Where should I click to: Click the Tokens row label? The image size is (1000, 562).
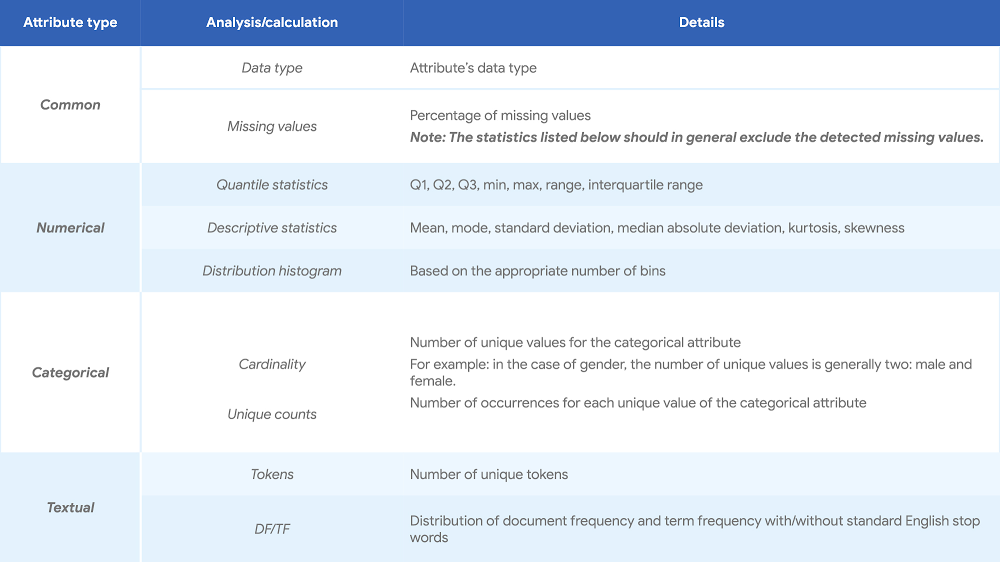pyautogui.click(x=272, y=474)
